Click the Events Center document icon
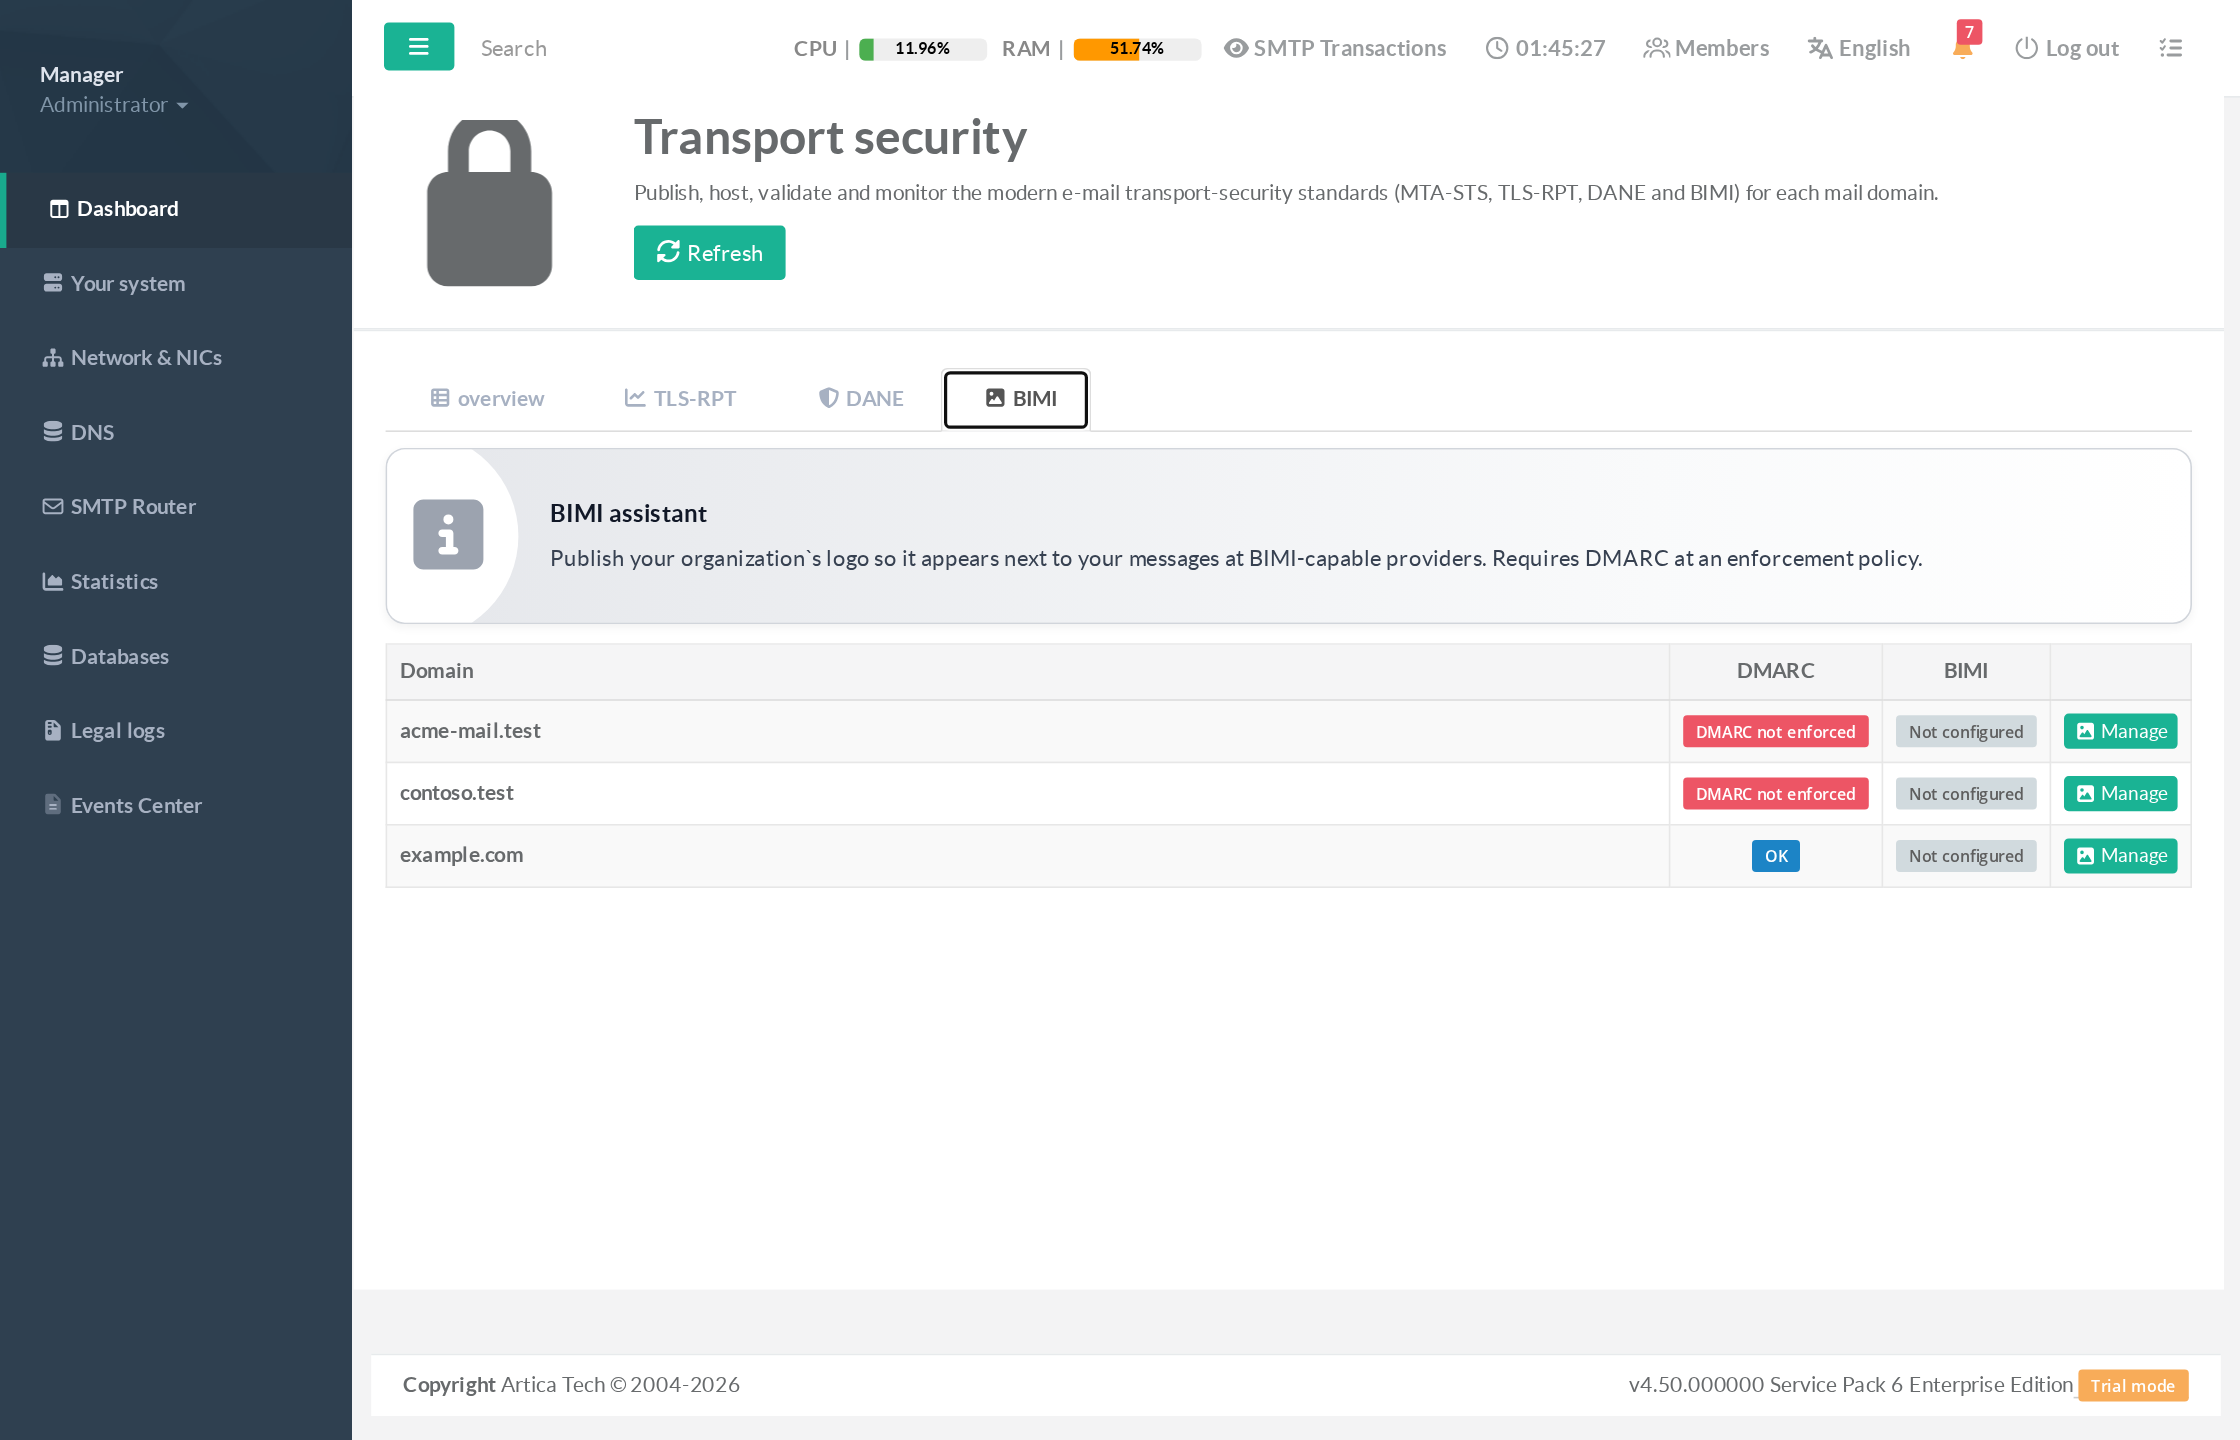Viewport: 2240px width, 1440px height. (x=53, y=805)
